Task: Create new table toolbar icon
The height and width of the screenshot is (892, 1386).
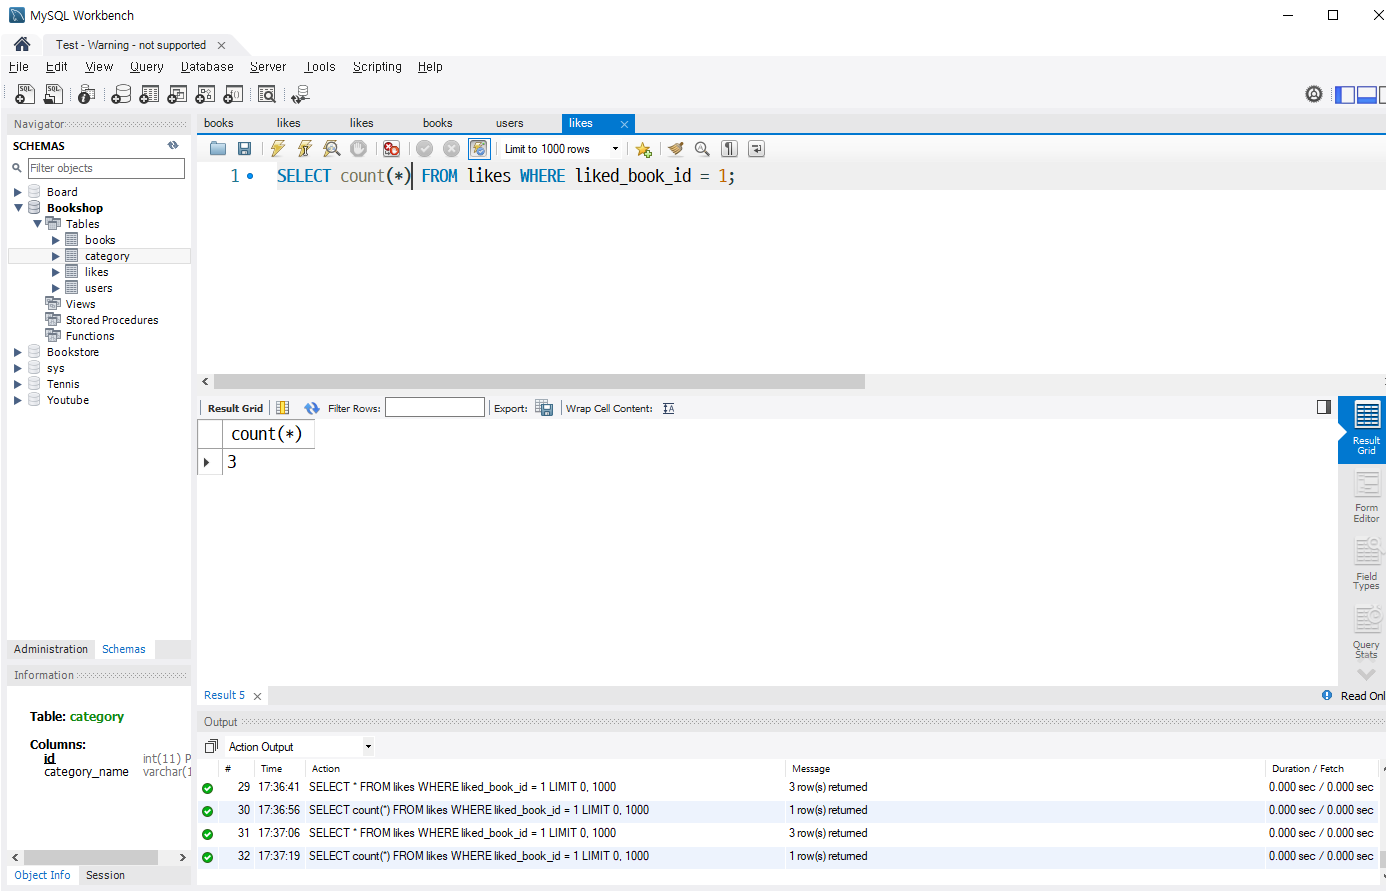Action: (x=149, y=94)
